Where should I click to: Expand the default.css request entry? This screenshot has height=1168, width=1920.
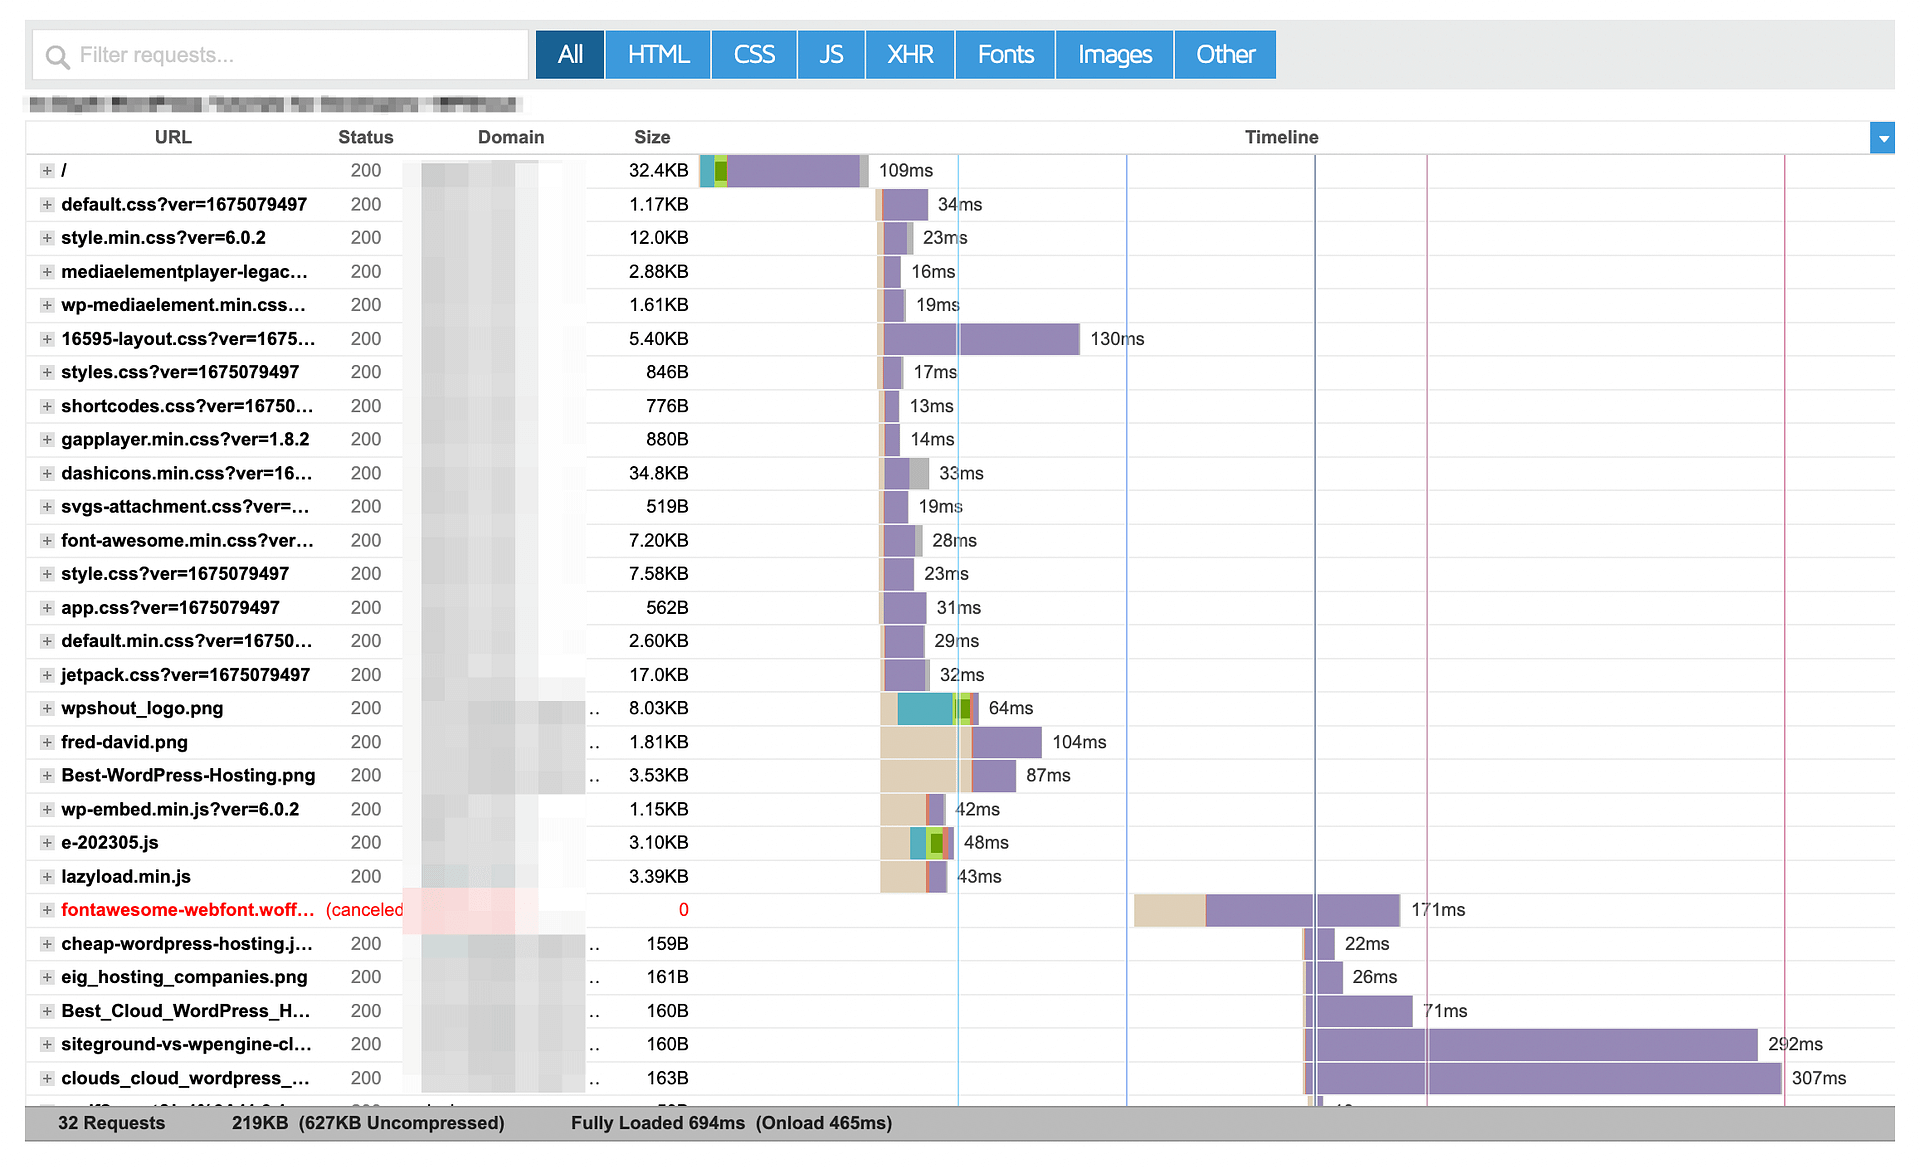tap(48, 203)
